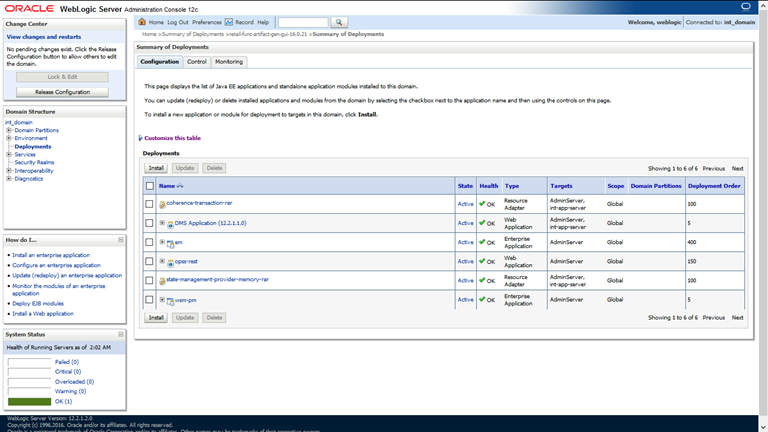The image size is (768, 432).
Task: Click the em enterprise application icon
Action: coord(170,244)
